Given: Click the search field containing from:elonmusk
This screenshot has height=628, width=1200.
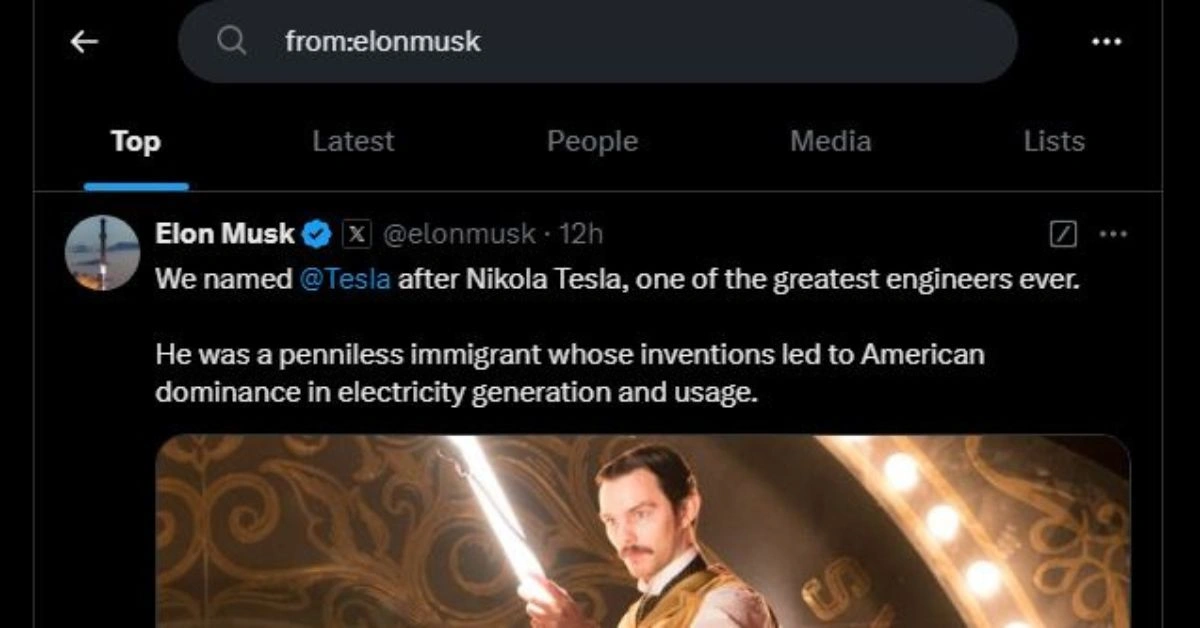Looking at the screenshot, I should [x=600, y=41].
